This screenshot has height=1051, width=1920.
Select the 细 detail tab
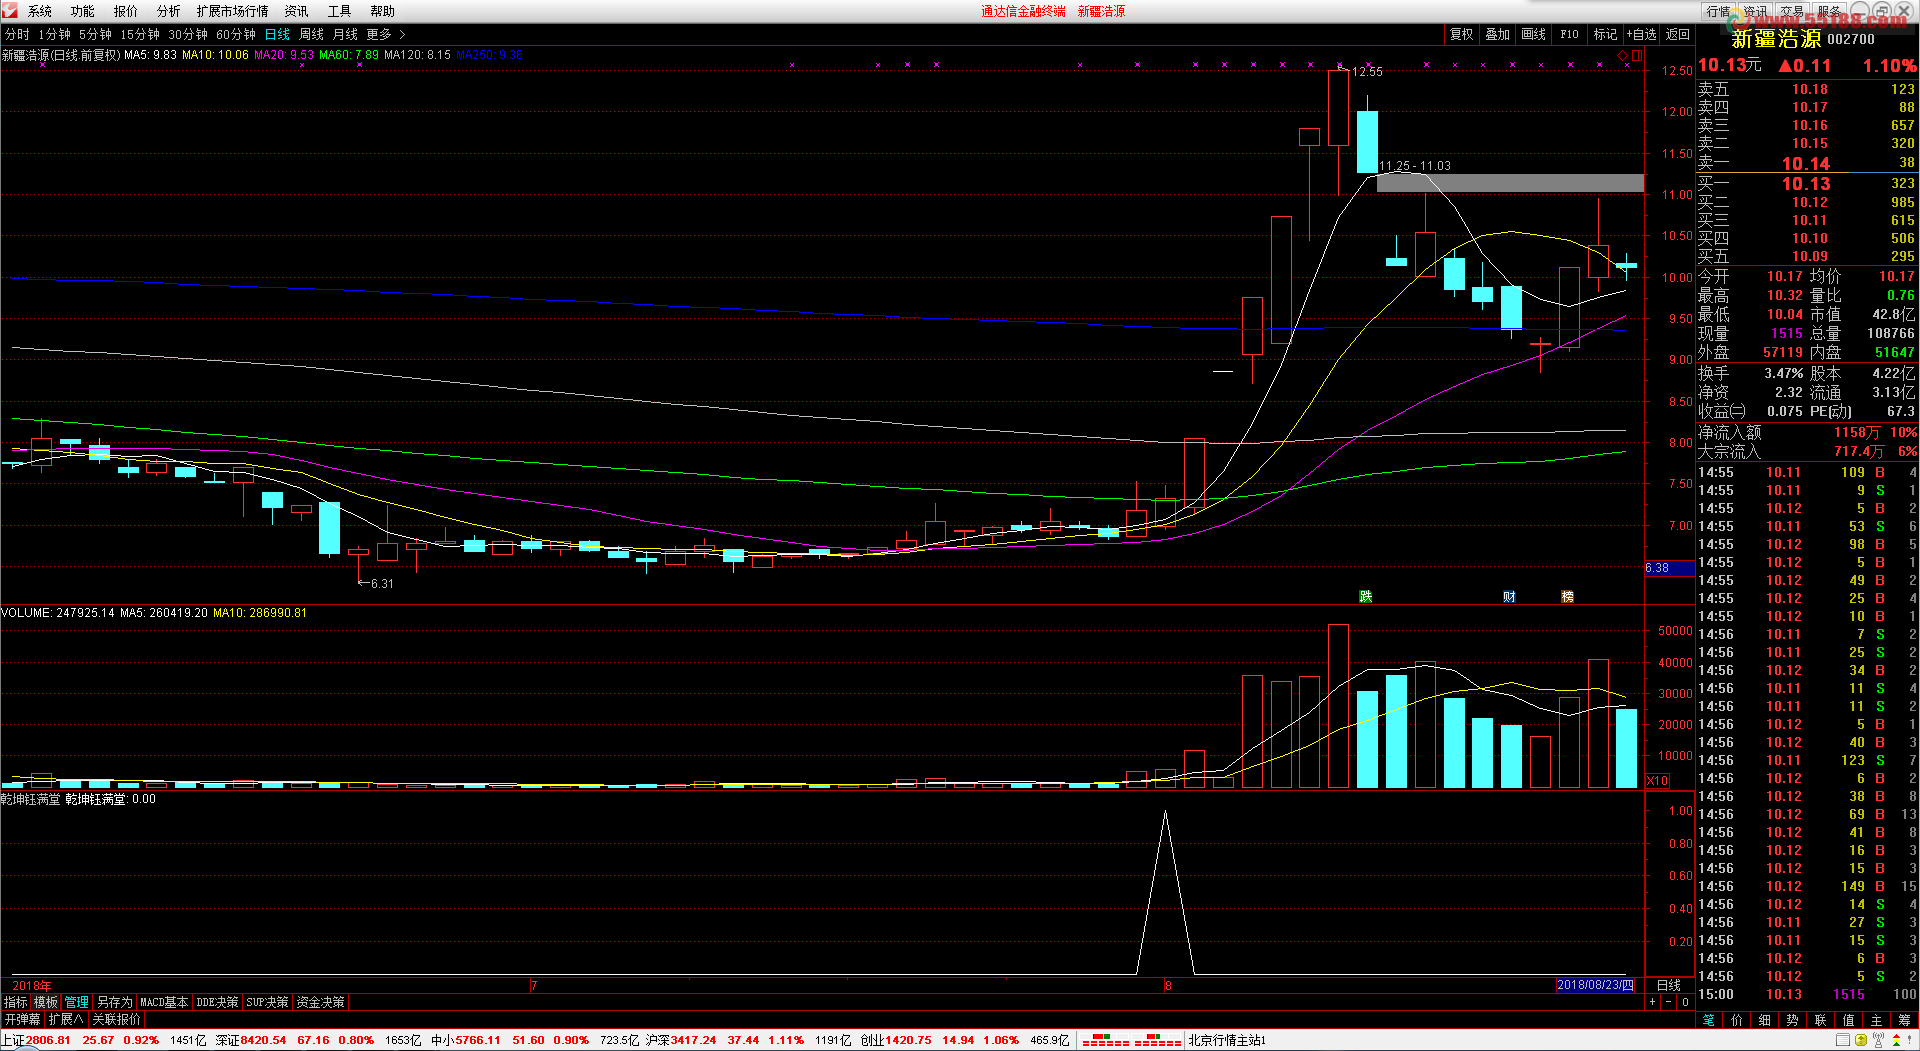1765,1020
